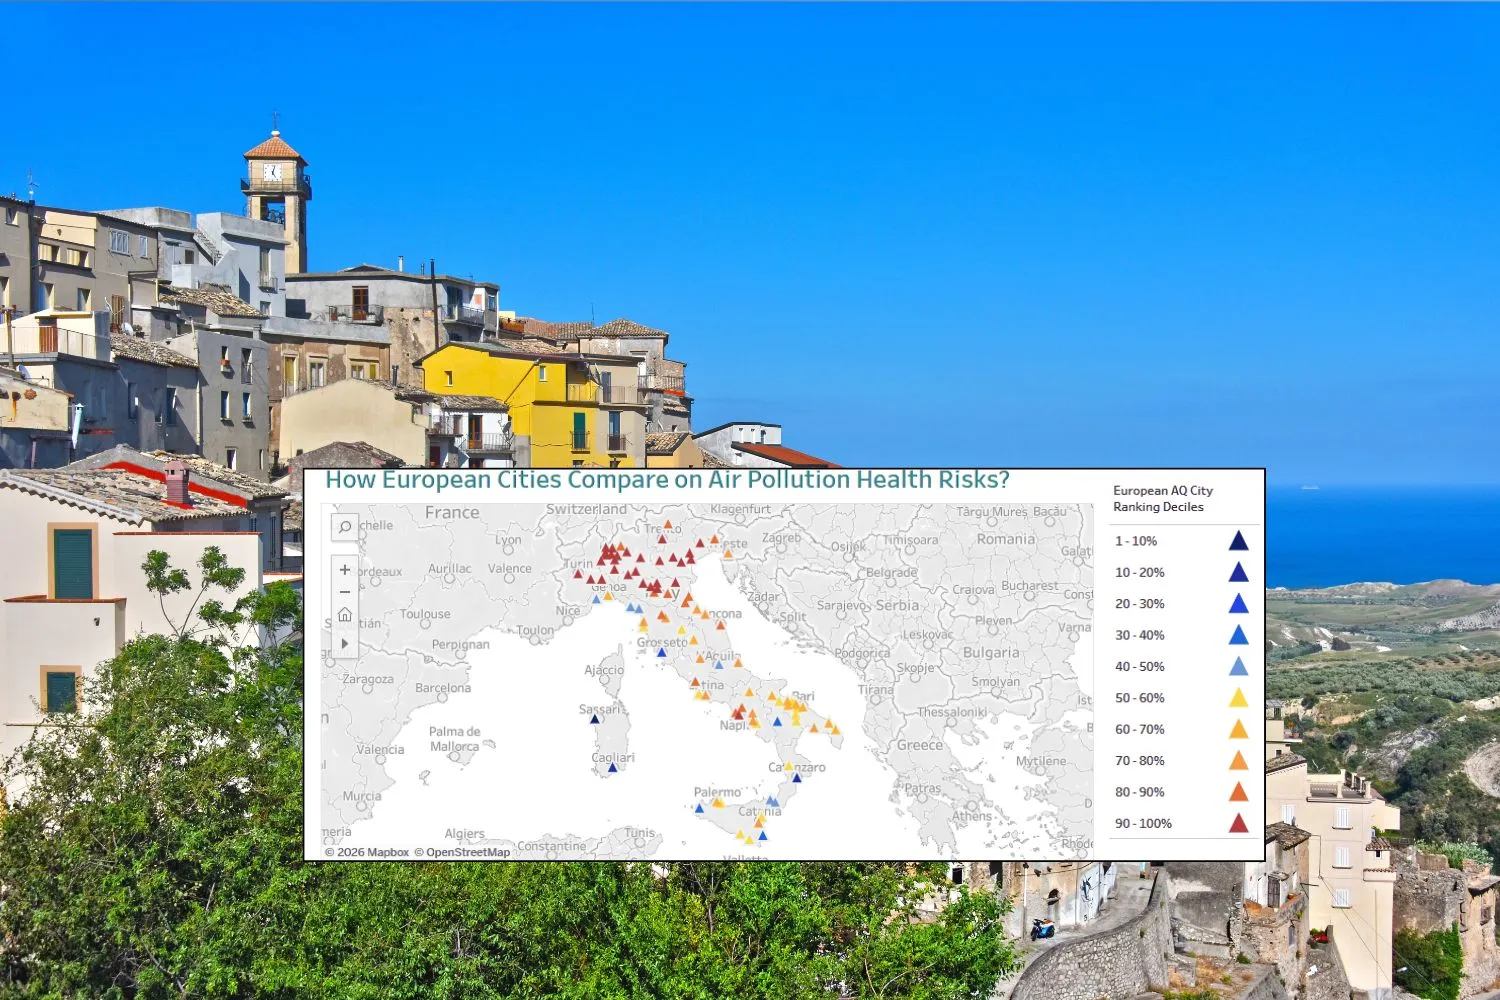The width and height of the screenshot is (1500, 1000).
Task: Click the orange marker north of Trento
Action: [668, 524]
